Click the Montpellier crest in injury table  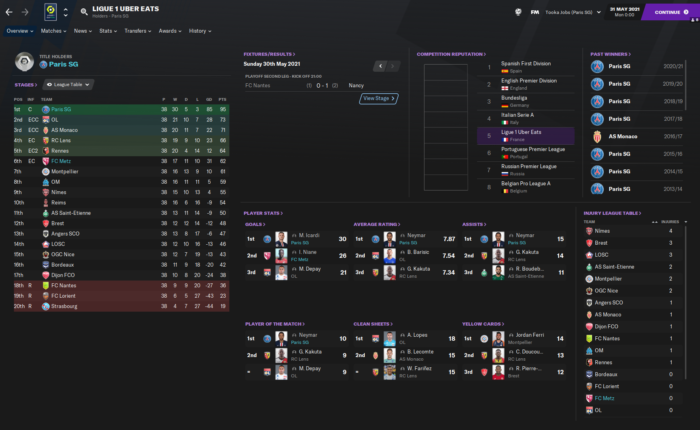click(x=589, y=279)
